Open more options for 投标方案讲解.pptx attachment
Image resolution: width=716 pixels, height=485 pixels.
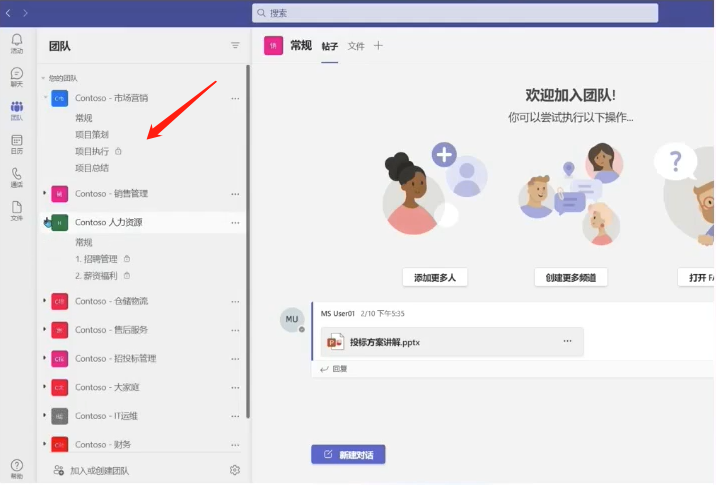(567, 341)
